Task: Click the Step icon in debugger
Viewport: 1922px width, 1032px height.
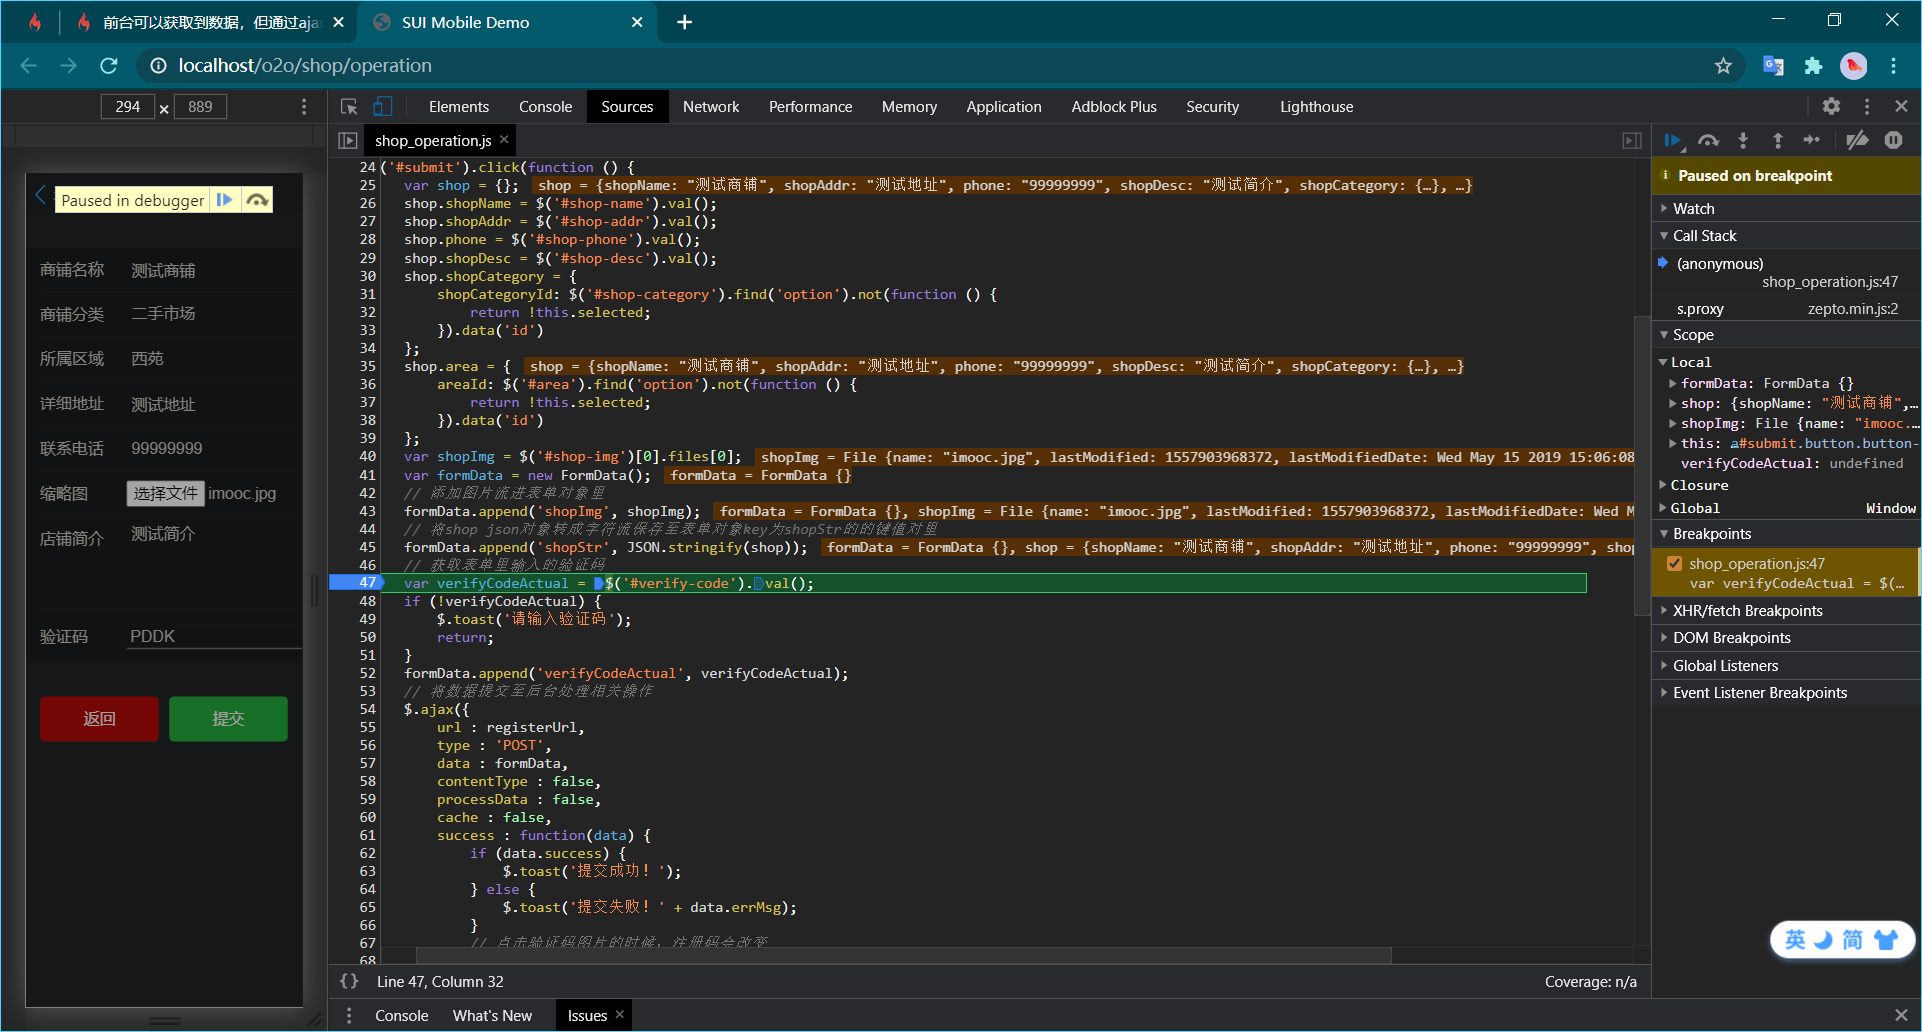Action: (x=1812, y=141)
